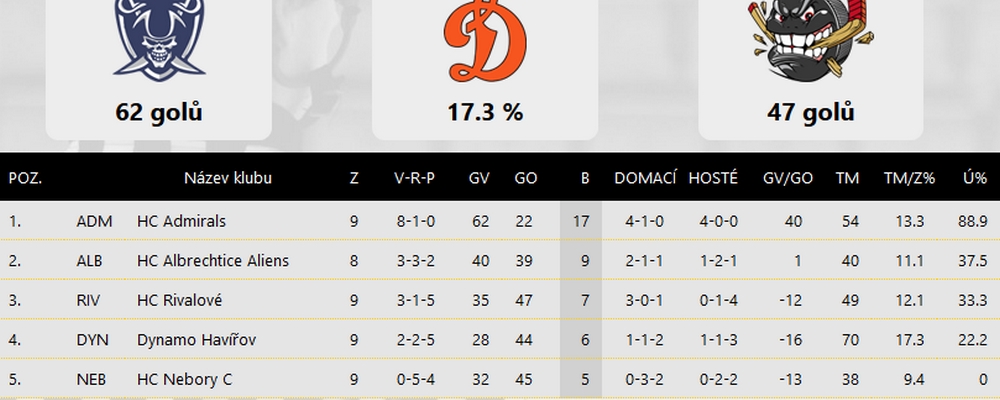Sort by DOMACÍ column header
The width and height of the screenshot is (1000, 400).
pos(645,178)
